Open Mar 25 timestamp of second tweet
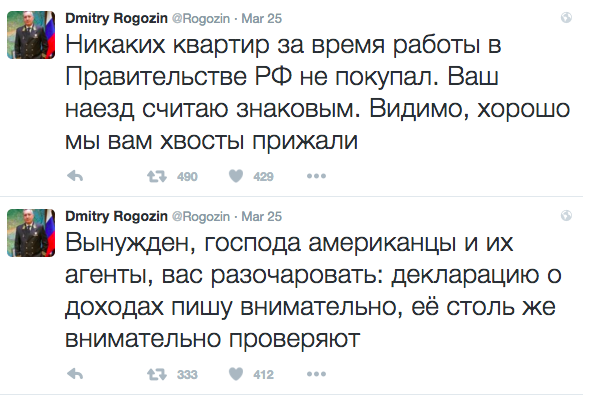Viewport: 593px width, 396px height. coord(262,217)
